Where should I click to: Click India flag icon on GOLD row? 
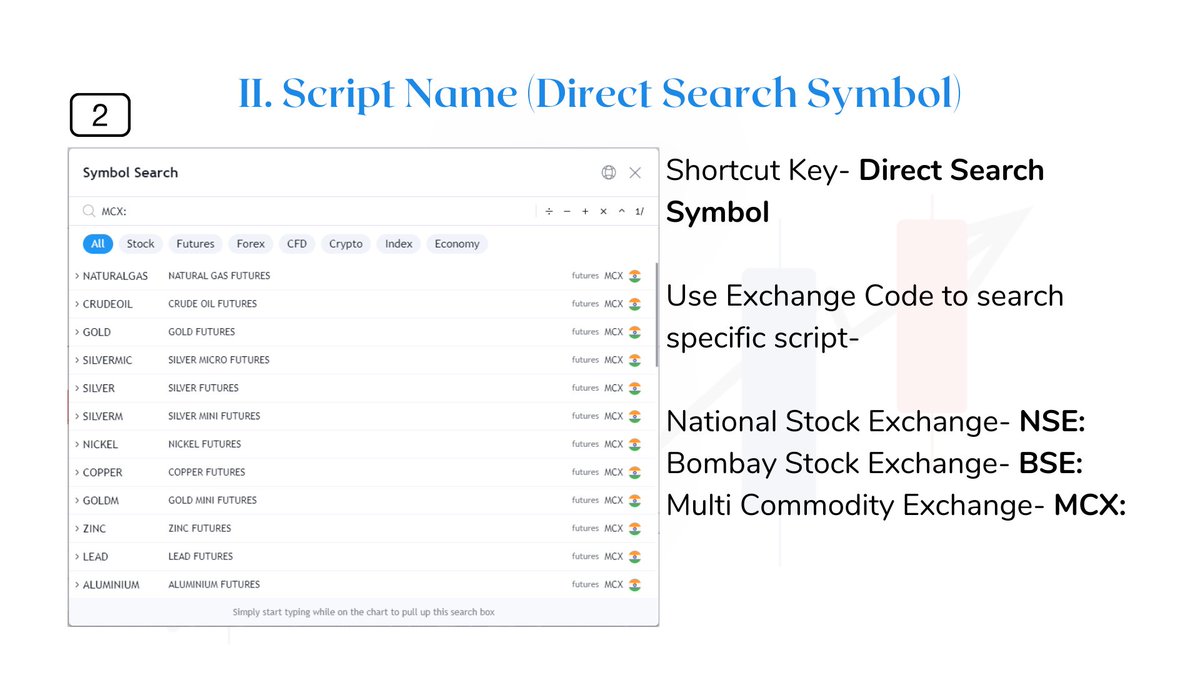pyautogui.click(x=635, y=332)
